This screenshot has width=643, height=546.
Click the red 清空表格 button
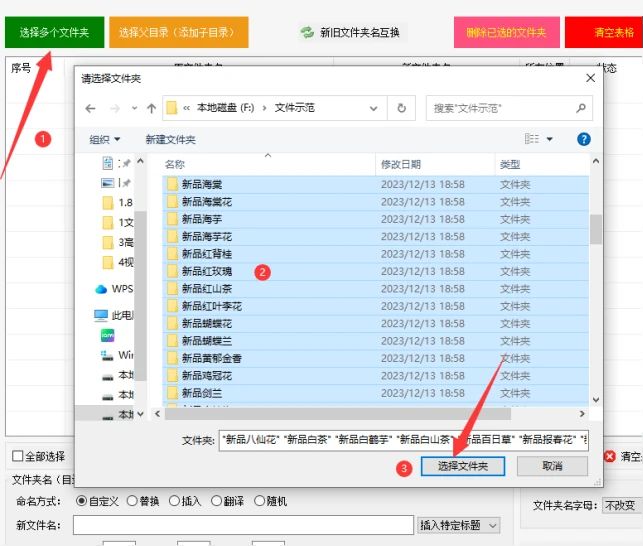tap(605, 32)
